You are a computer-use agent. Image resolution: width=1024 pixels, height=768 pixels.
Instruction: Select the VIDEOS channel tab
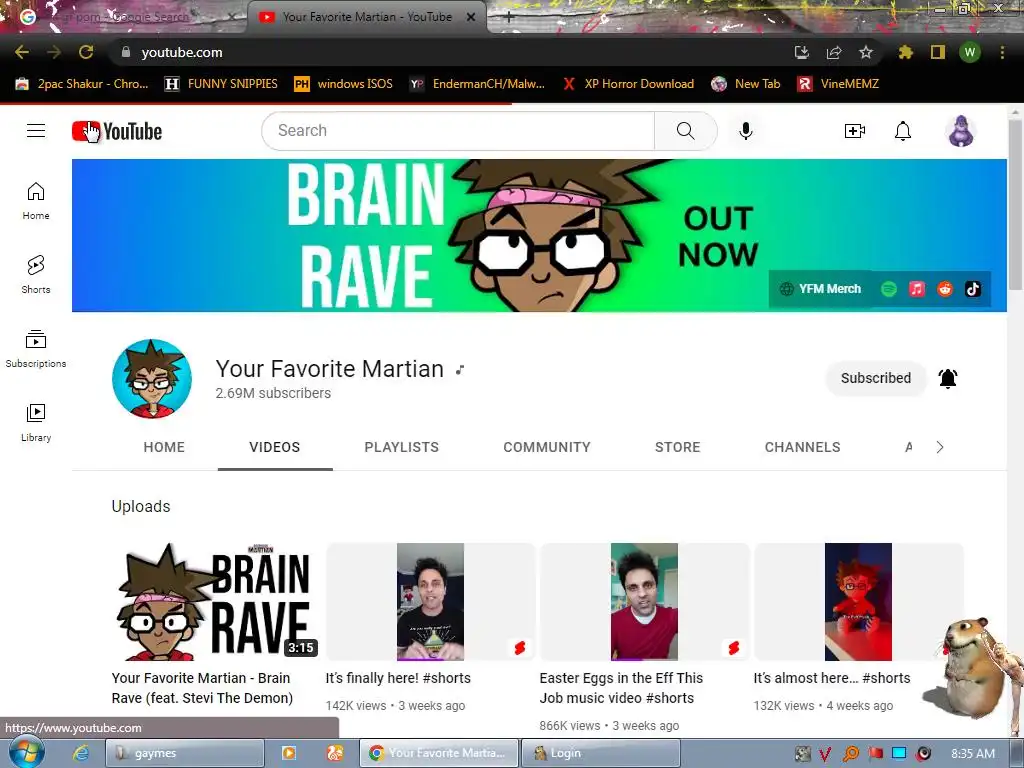click(275, 447)
